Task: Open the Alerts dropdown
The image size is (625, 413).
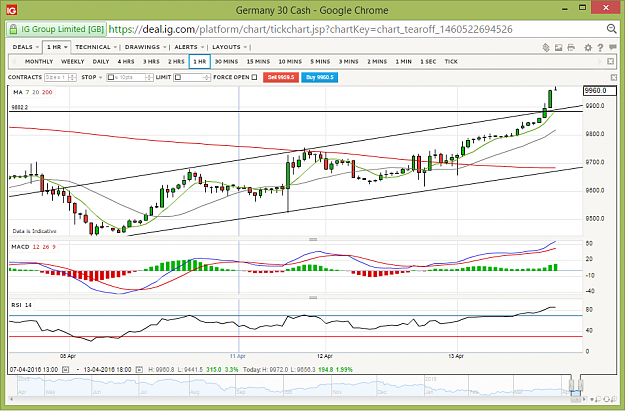Action: pos(189,47)
